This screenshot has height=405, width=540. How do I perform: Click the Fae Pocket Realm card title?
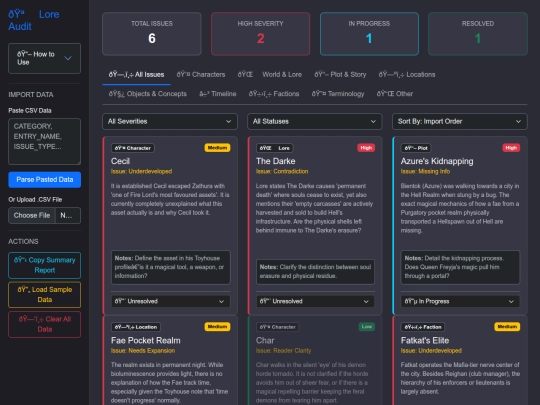(146, 340)
